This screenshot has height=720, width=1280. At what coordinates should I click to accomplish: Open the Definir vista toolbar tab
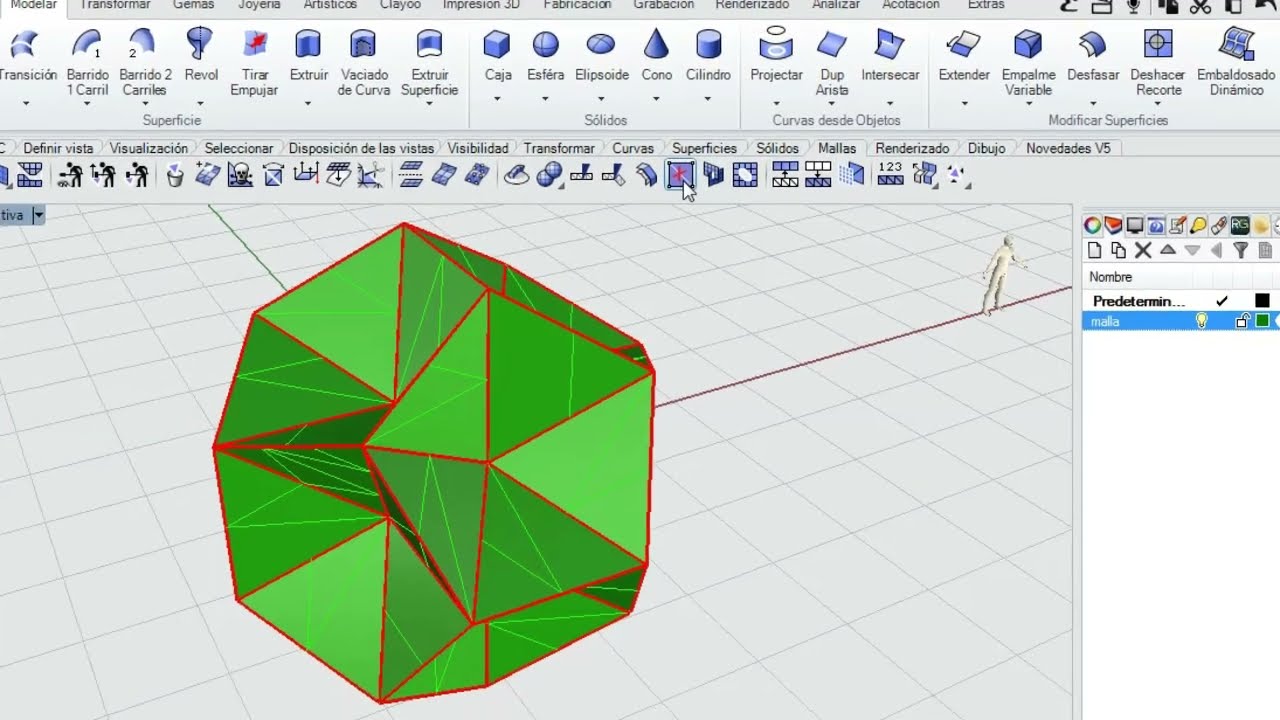tap(58, 148)
